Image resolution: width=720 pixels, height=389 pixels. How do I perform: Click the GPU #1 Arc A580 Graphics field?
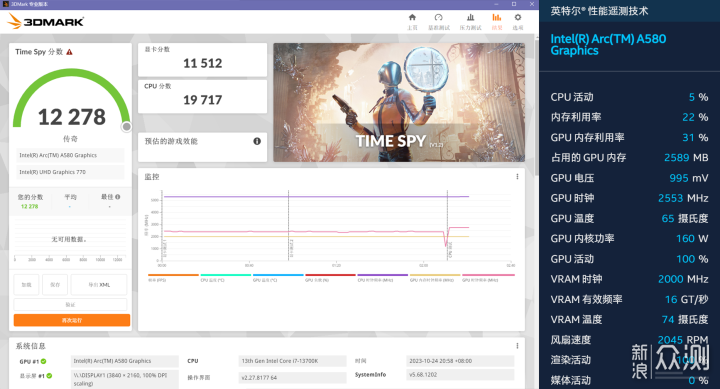coord(124,361)
